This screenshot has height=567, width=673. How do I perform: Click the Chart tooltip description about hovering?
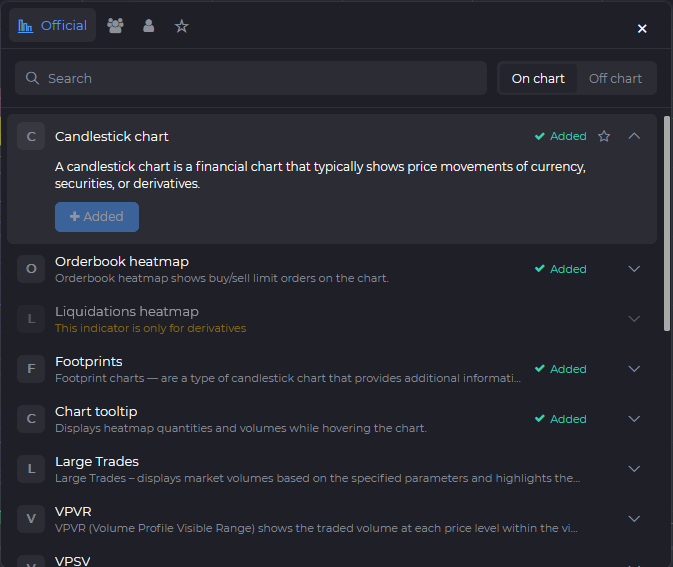pos(241,428)
